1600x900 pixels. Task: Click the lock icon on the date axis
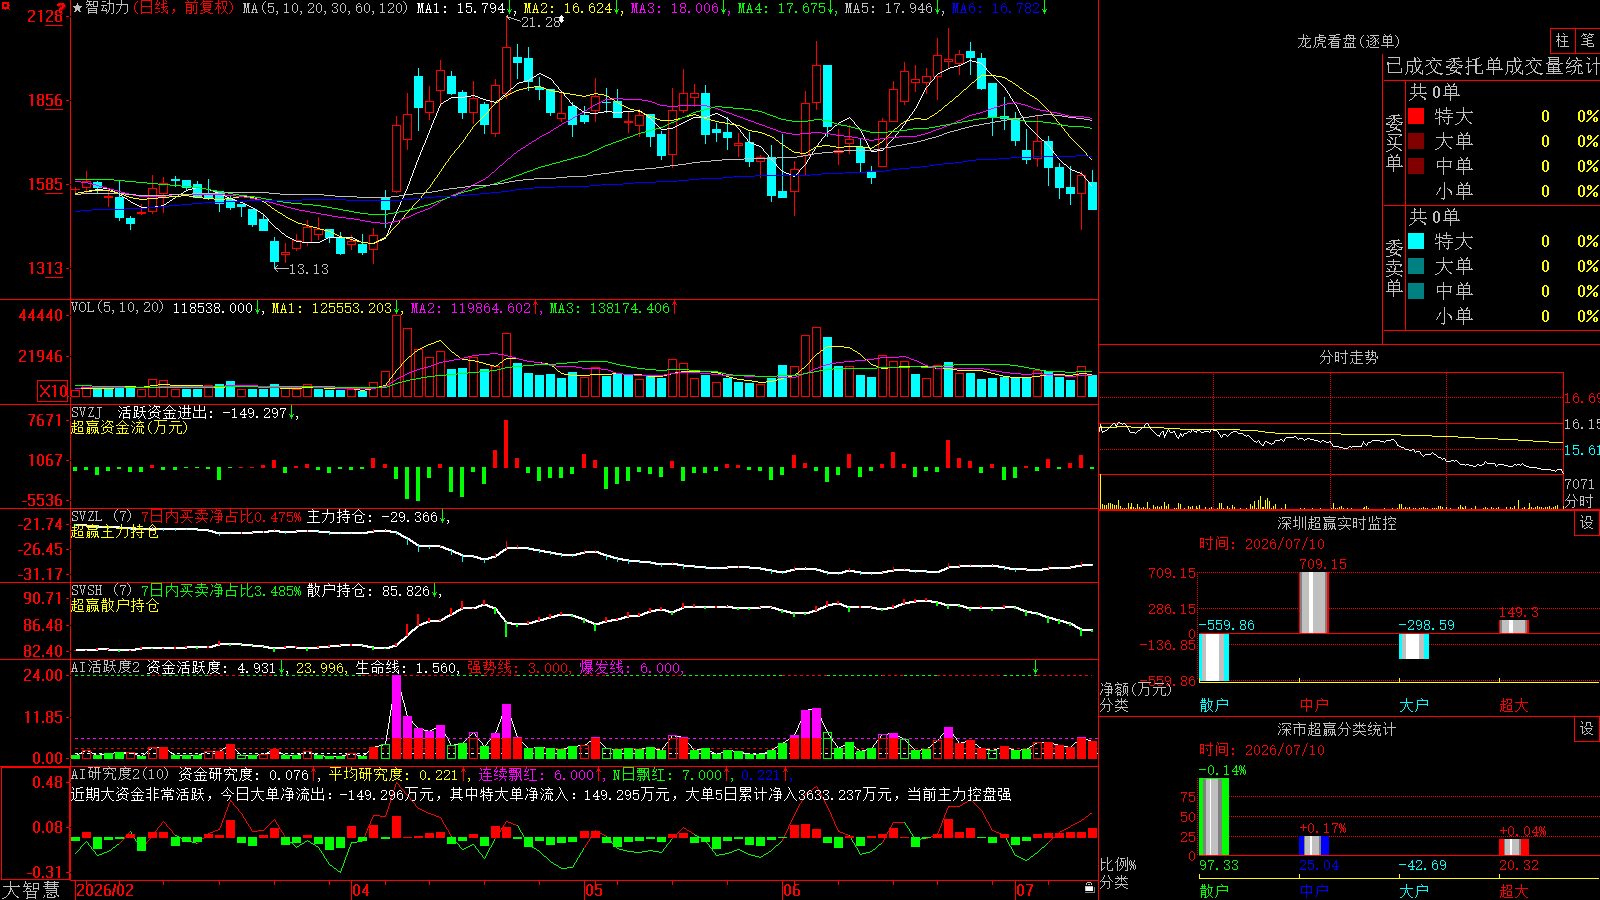pos(1089,888)
